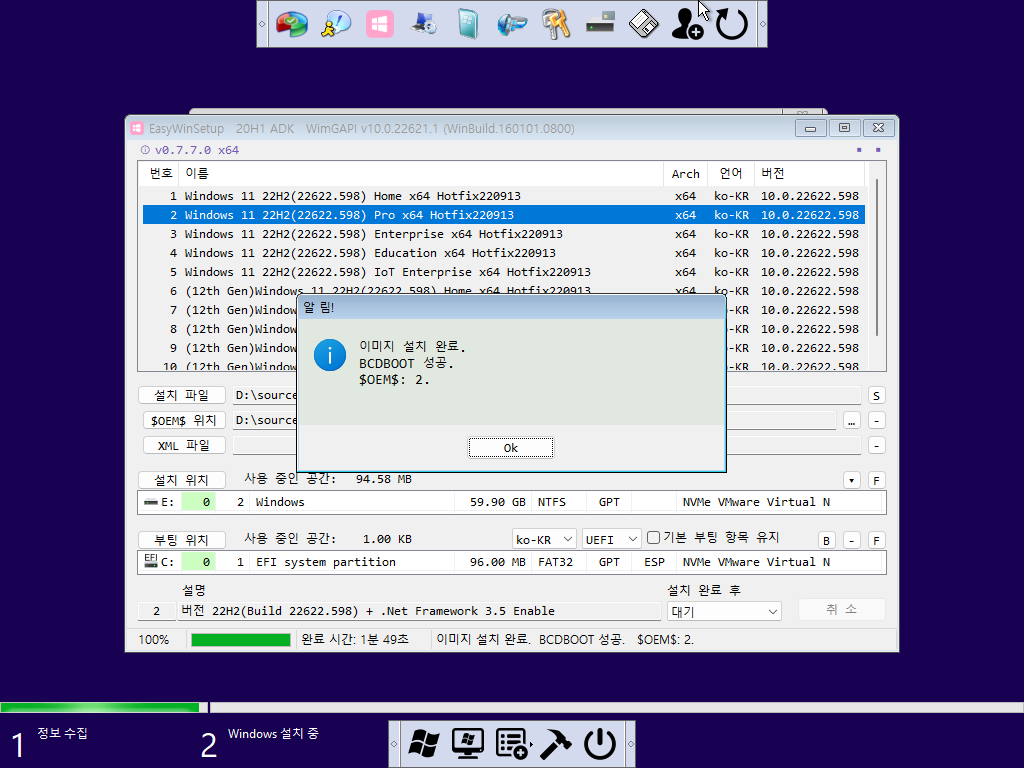Screen dimensions: 1024x768
Task: Select Windows 11 22H2 Home x64 row
Action: coord(504,196)
